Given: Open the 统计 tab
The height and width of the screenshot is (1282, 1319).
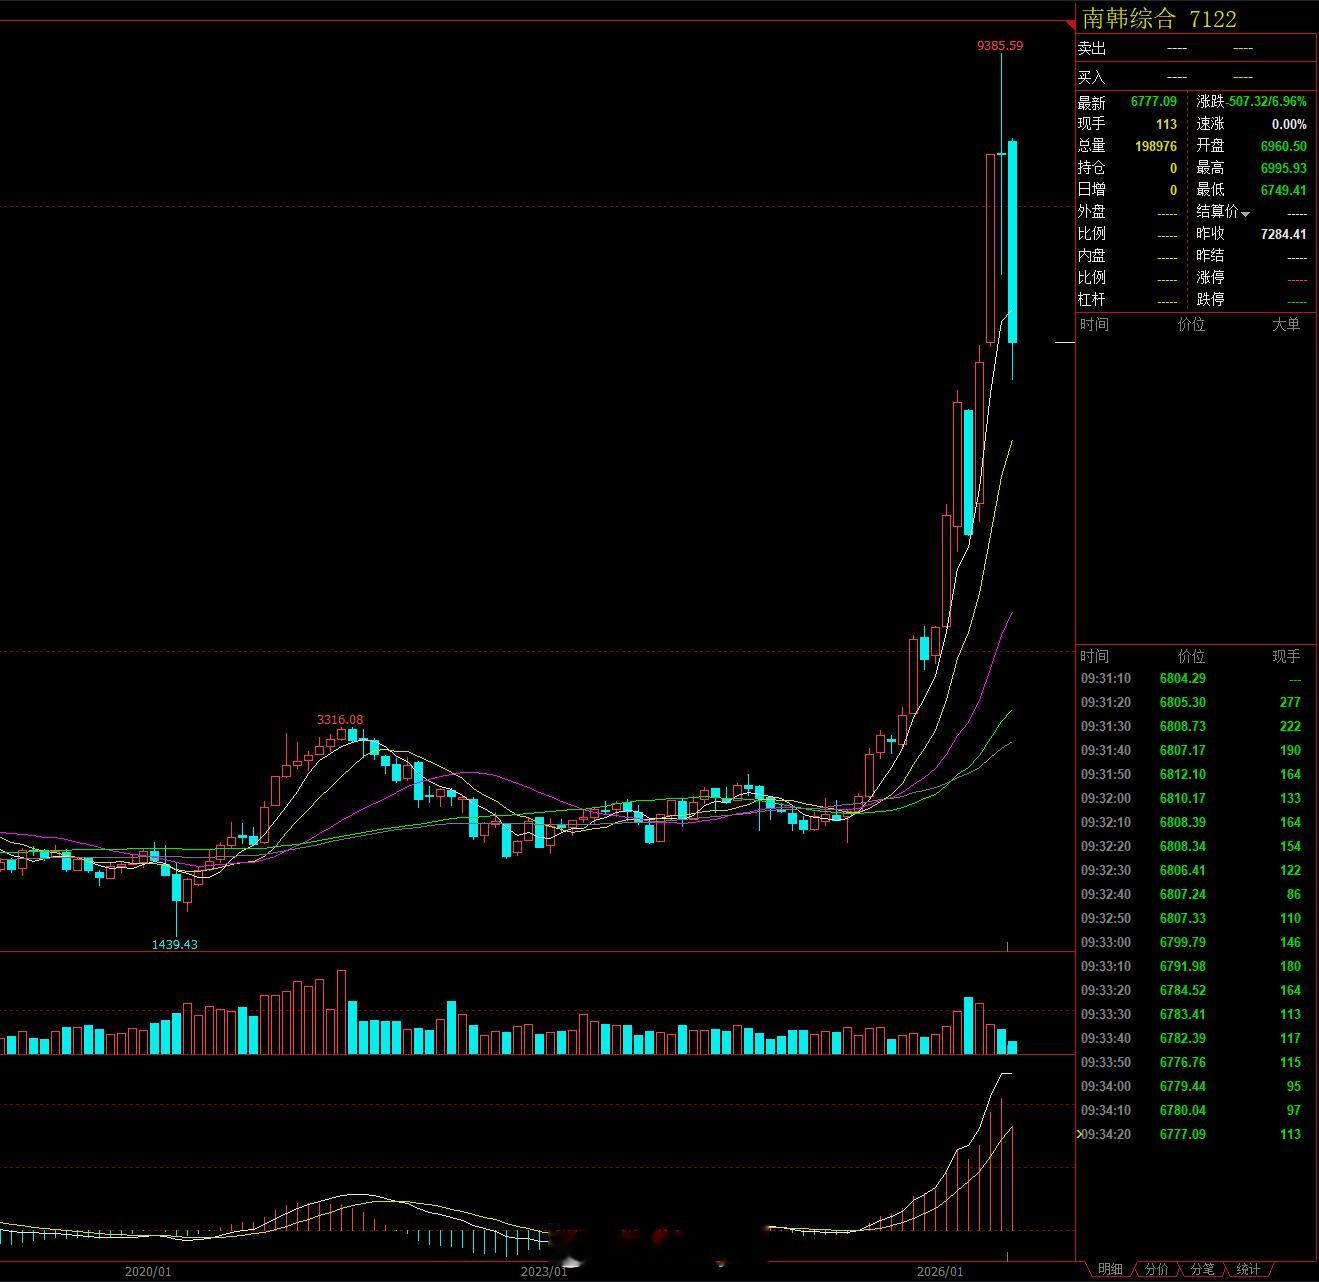Looking at the screenshot, I should pyautogui.click(x=1248, y=1269).
